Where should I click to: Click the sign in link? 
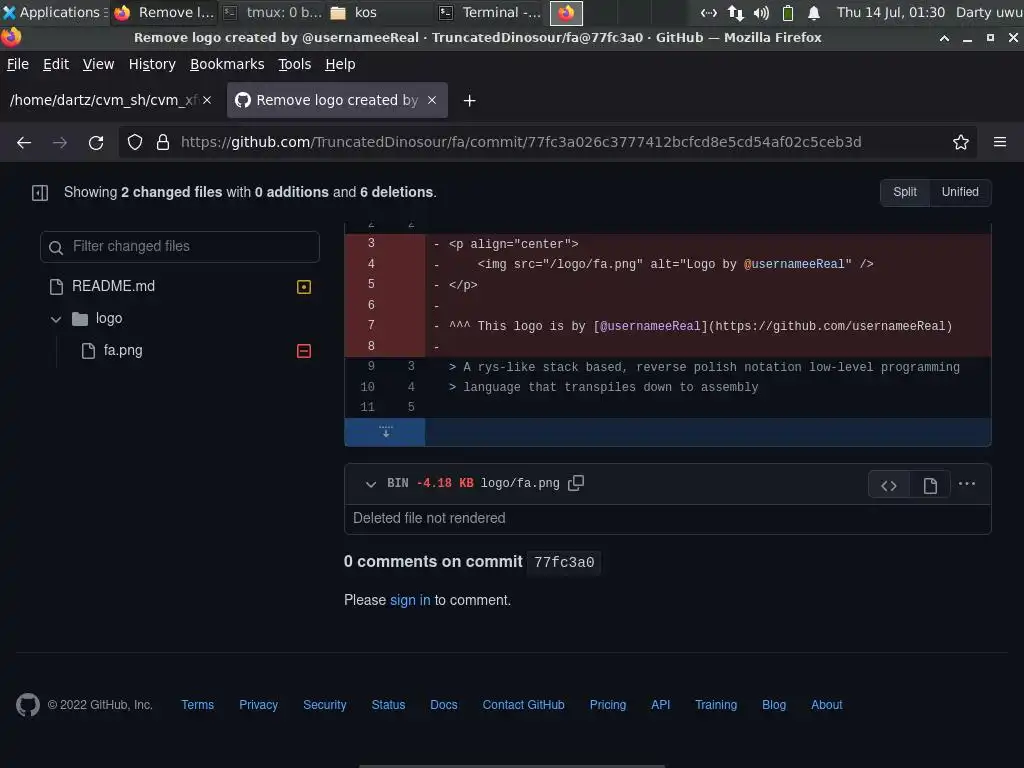[410, 600]
